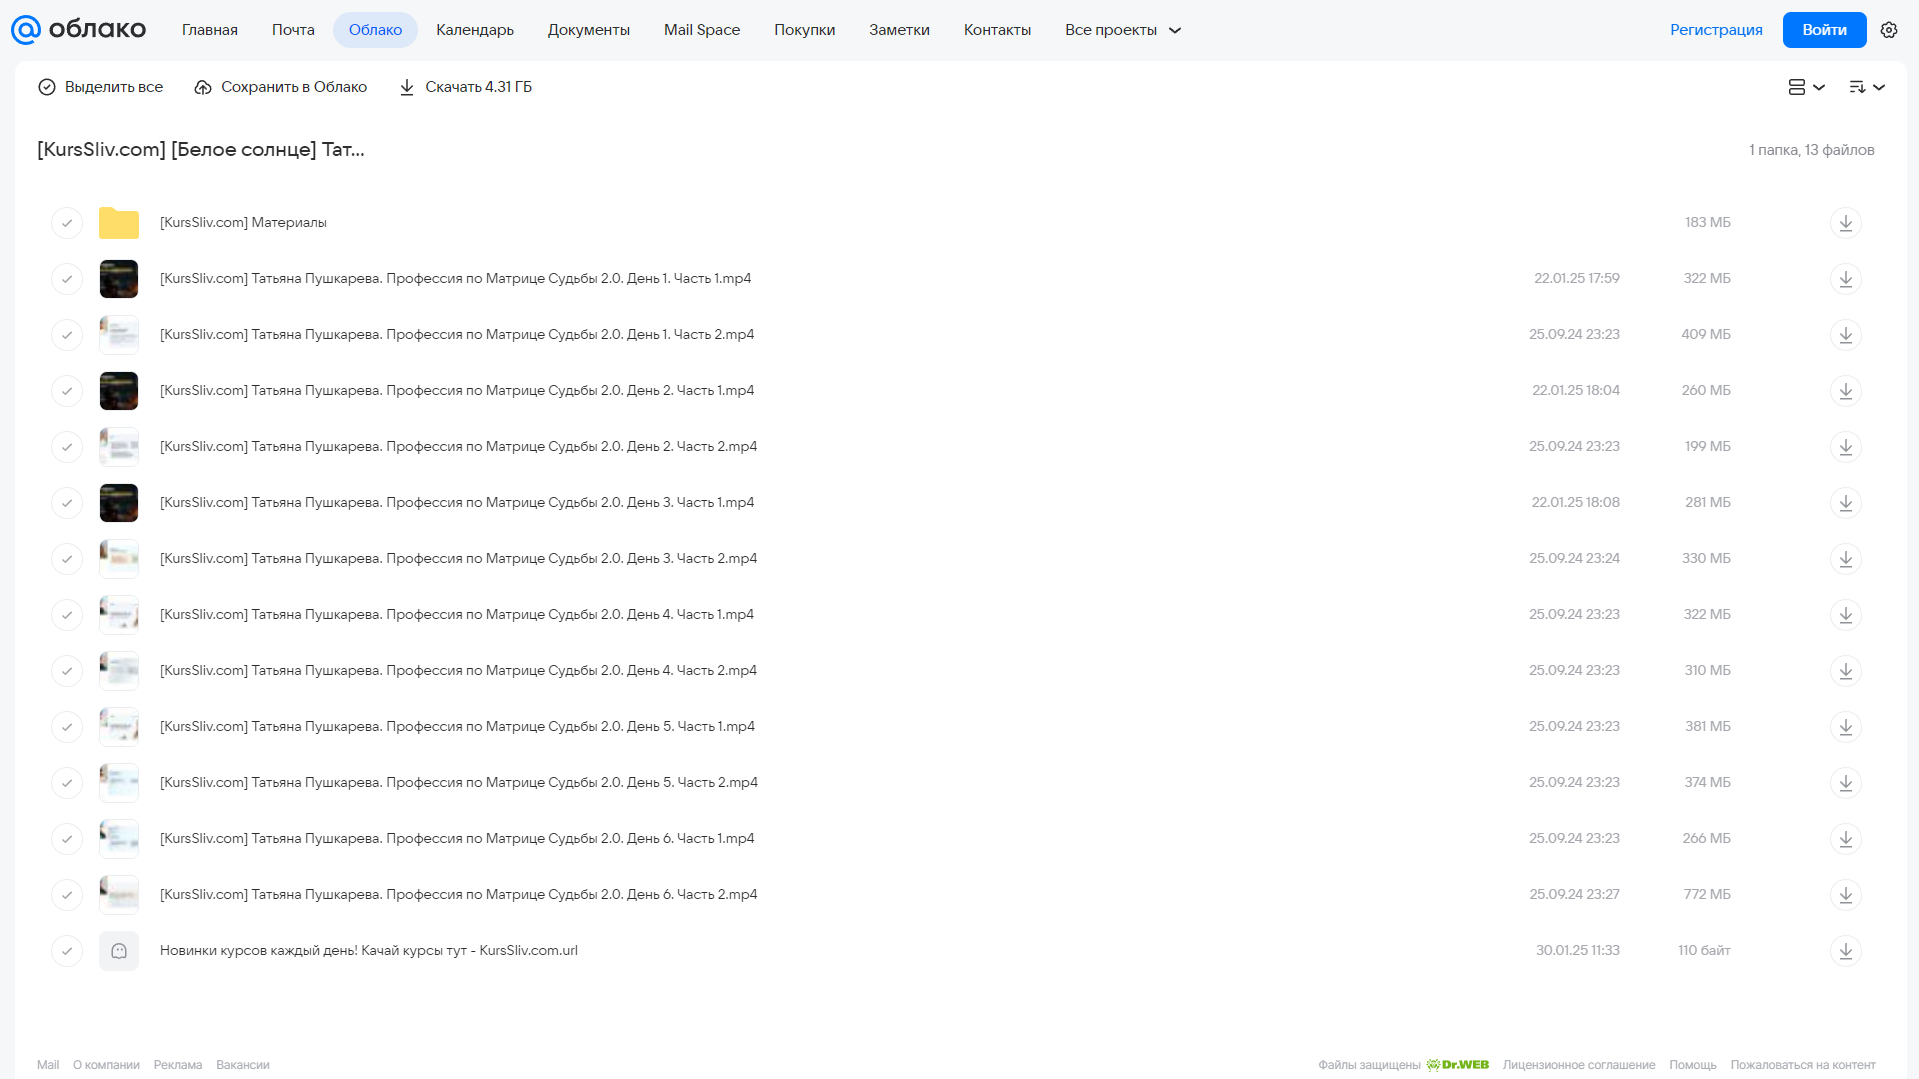Go to the Почта tab
The height and width of the screenshot is (1079, 1919).
(x=293, y=30)
